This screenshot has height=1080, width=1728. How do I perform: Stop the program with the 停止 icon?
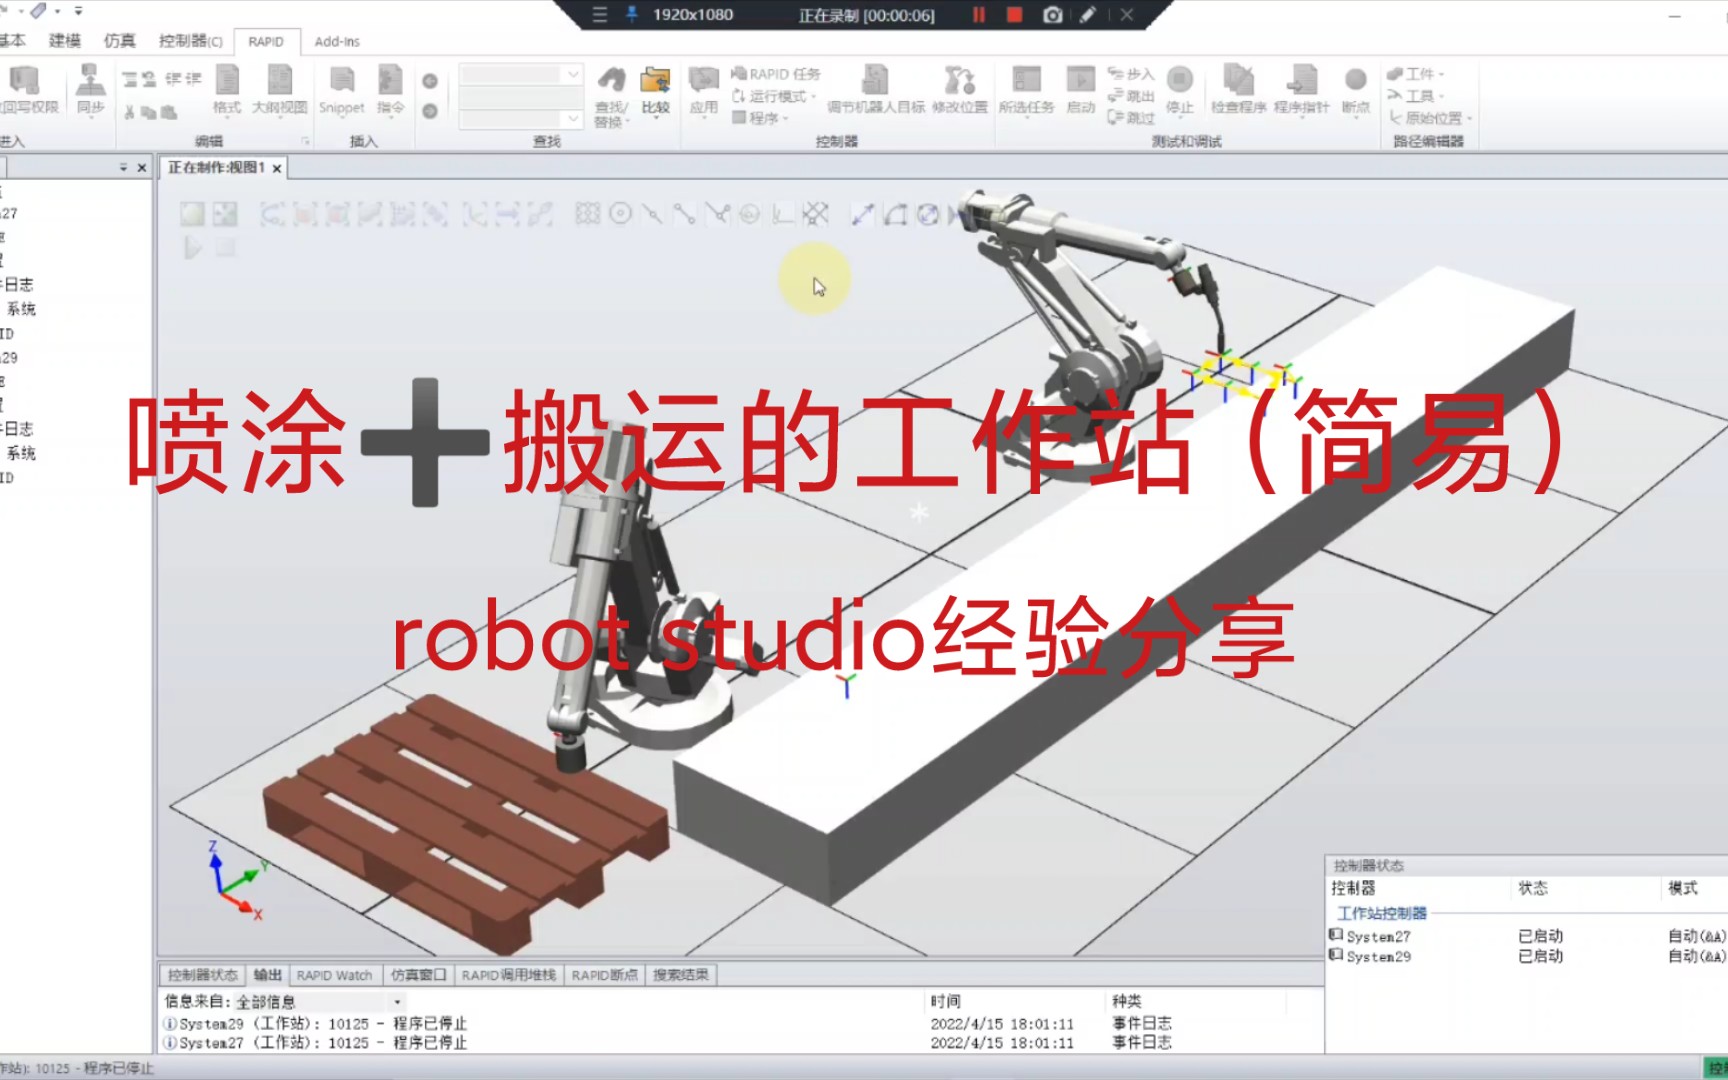click(1180, 80)
